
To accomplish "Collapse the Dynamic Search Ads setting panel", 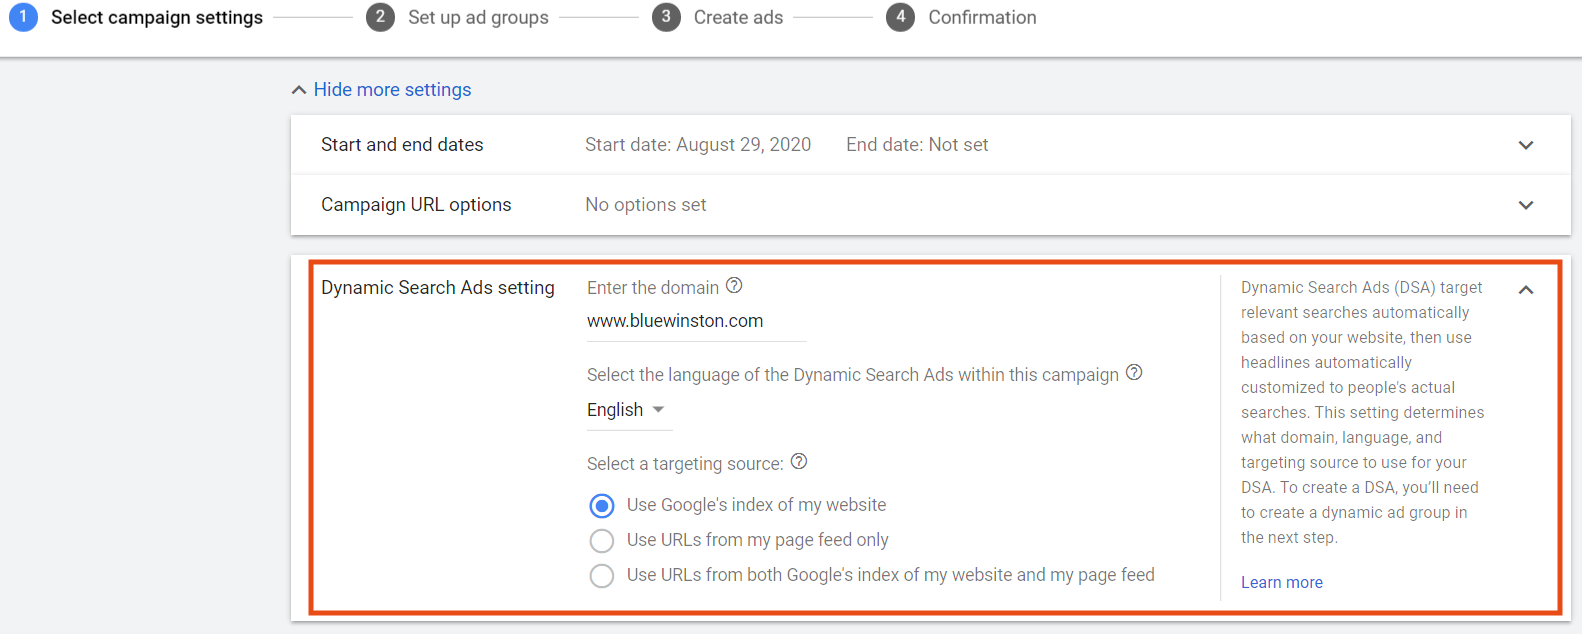I will coord(1525,290).
